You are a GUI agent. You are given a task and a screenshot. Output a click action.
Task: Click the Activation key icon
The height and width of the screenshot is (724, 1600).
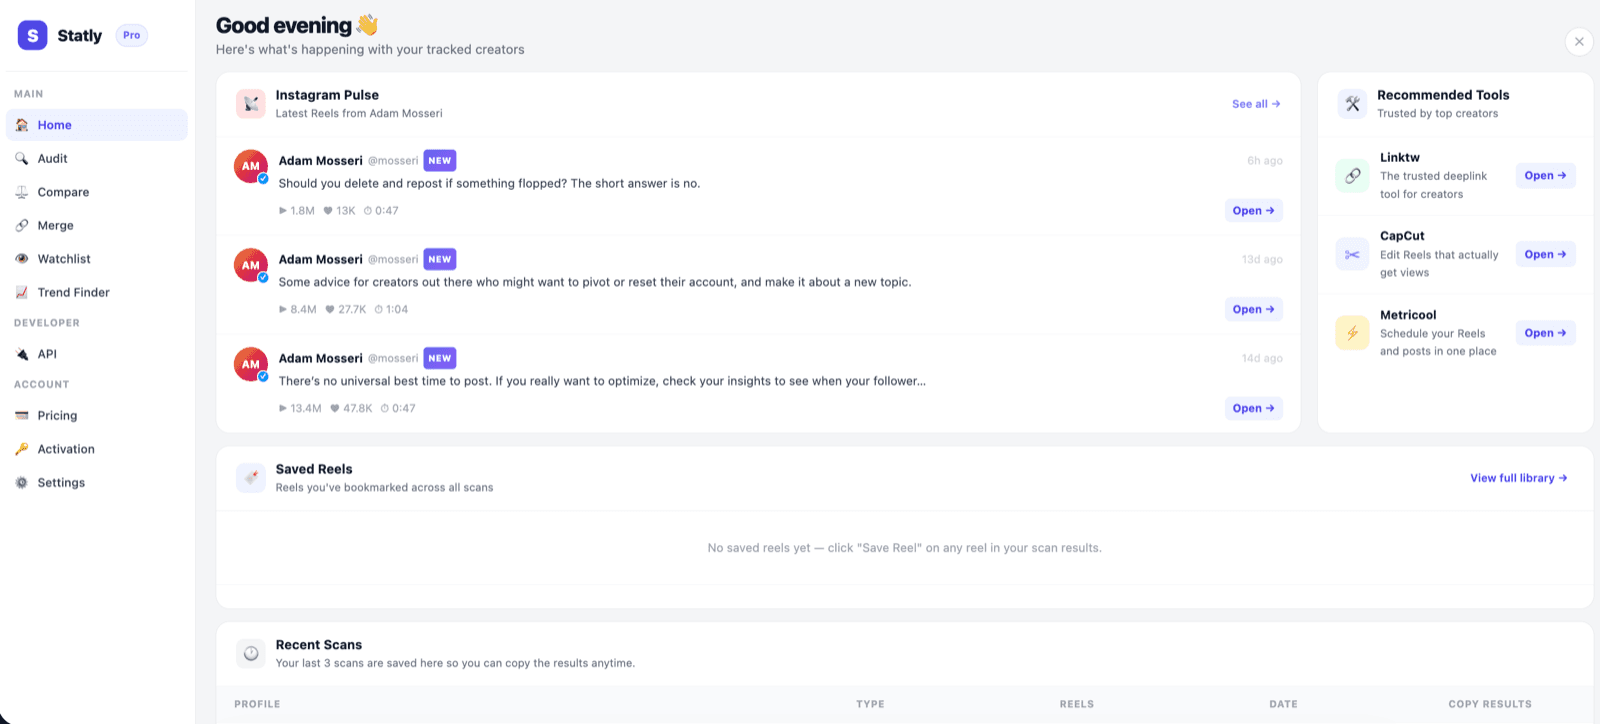(x=22, y=449)
